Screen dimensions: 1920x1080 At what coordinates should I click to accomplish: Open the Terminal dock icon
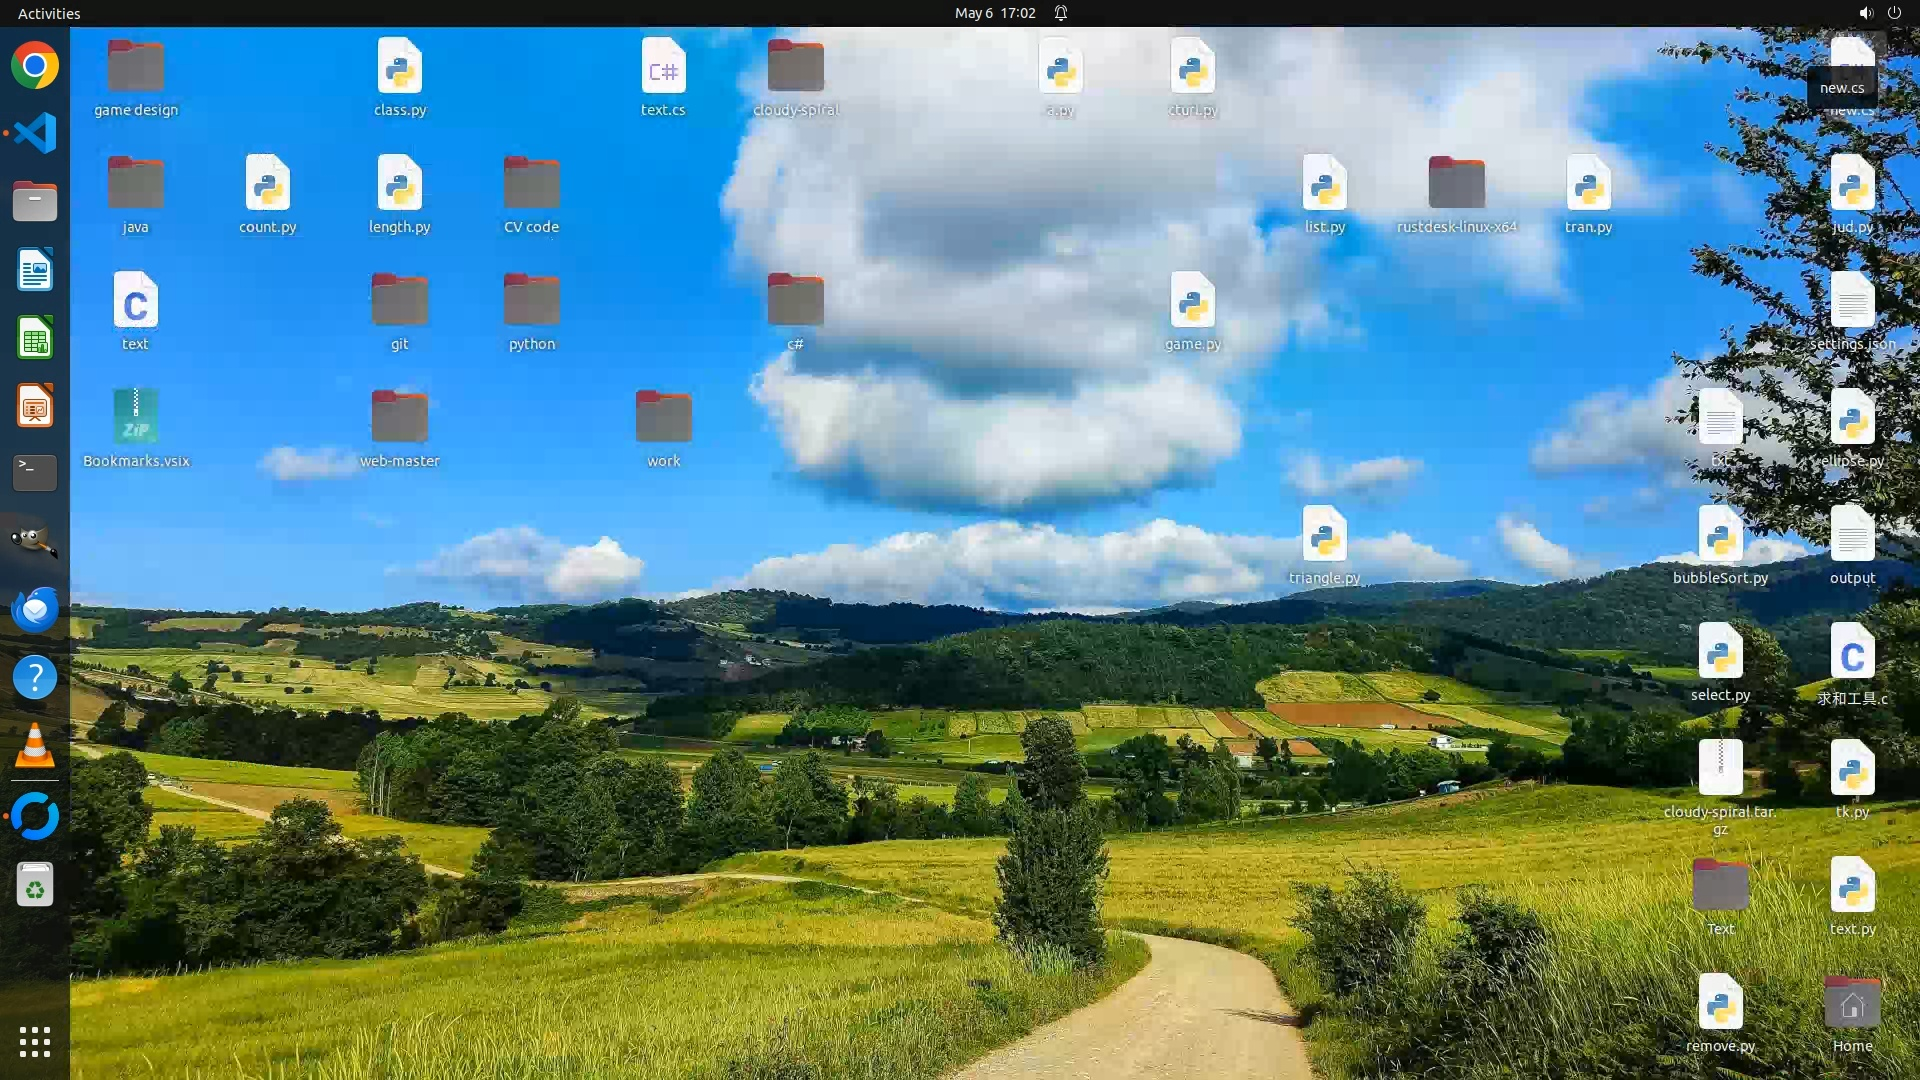[x=35, y=473]
